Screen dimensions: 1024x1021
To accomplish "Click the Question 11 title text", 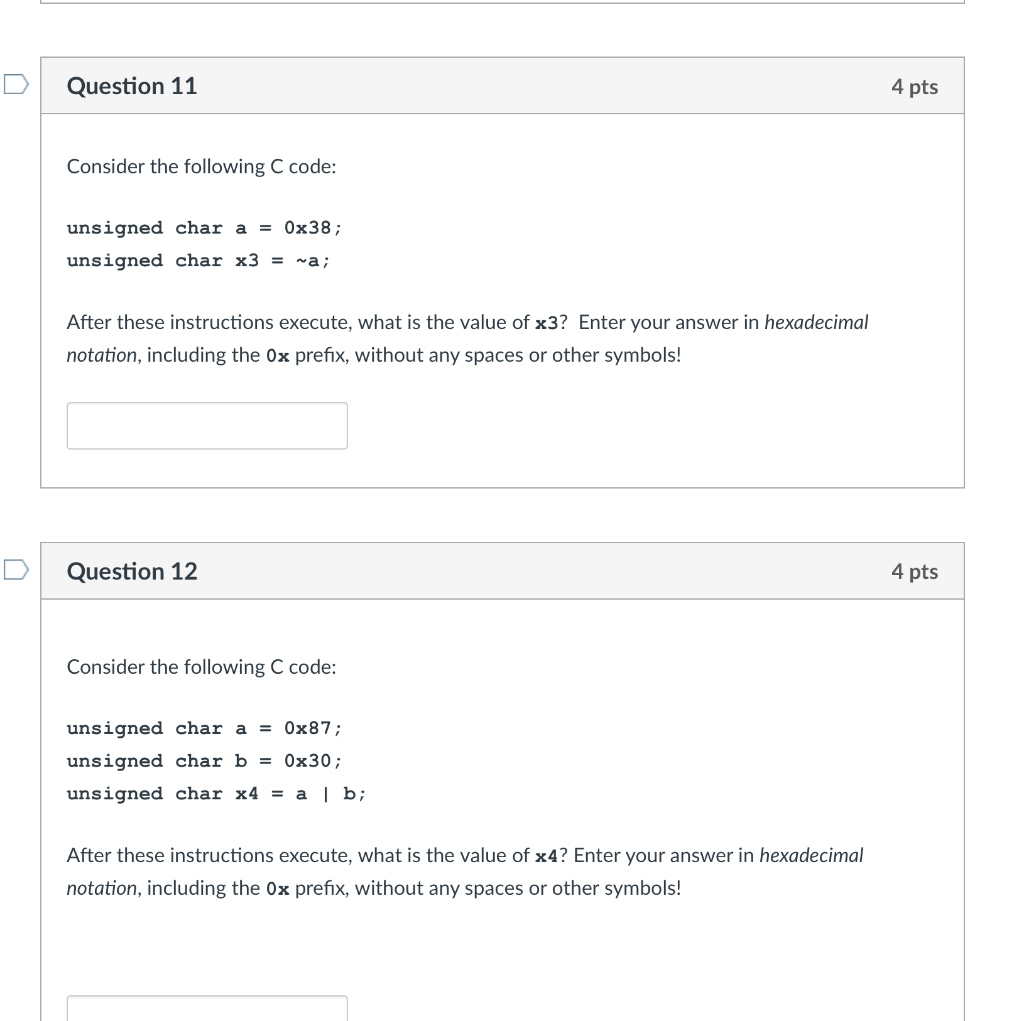I will [131, 86].
